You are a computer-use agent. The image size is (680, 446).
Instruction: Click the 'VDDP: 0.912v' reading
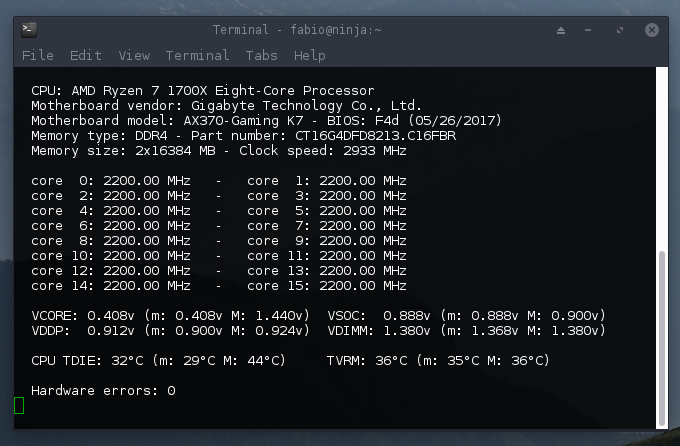pyautogui.click(x=83, y=331)
